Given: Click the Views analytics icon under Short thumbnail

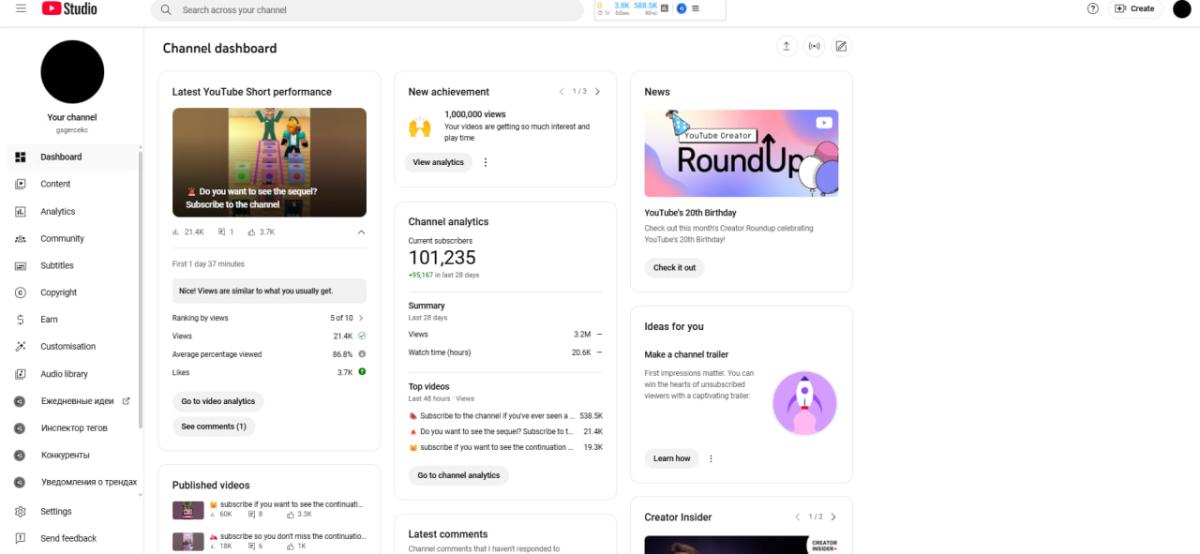Looking at the screenshot, I should coord(176,232).
